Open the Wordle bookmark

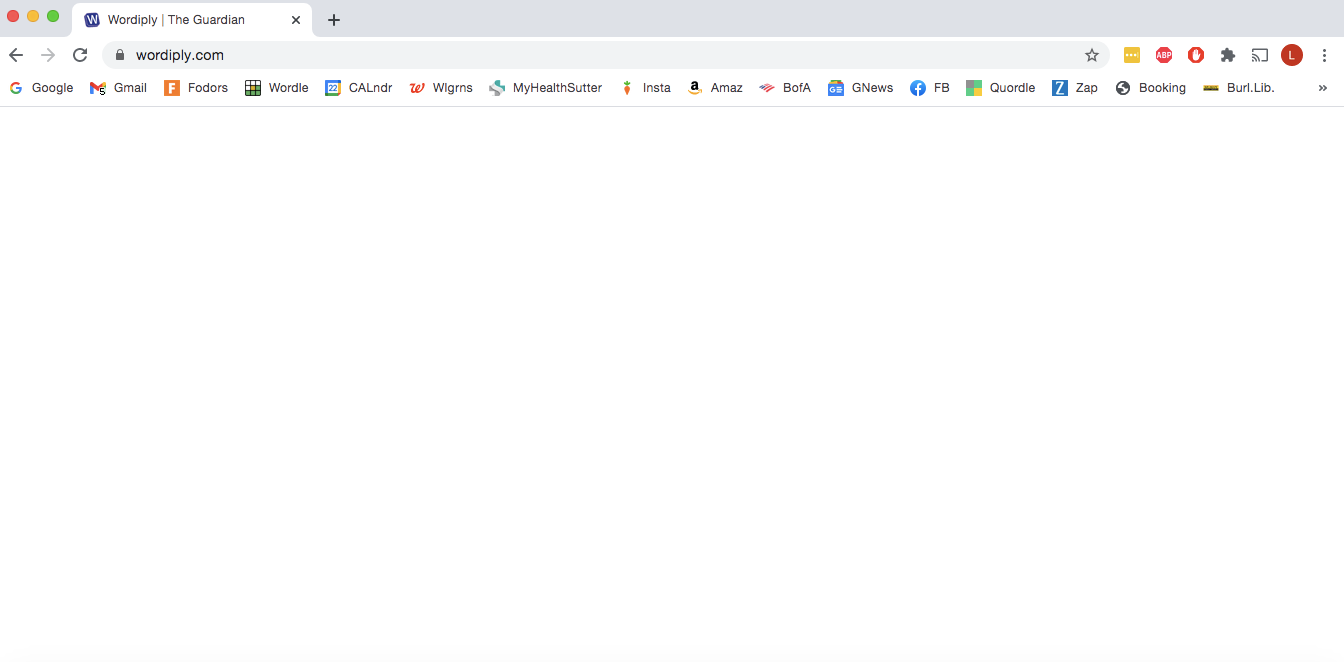(277, 88)
